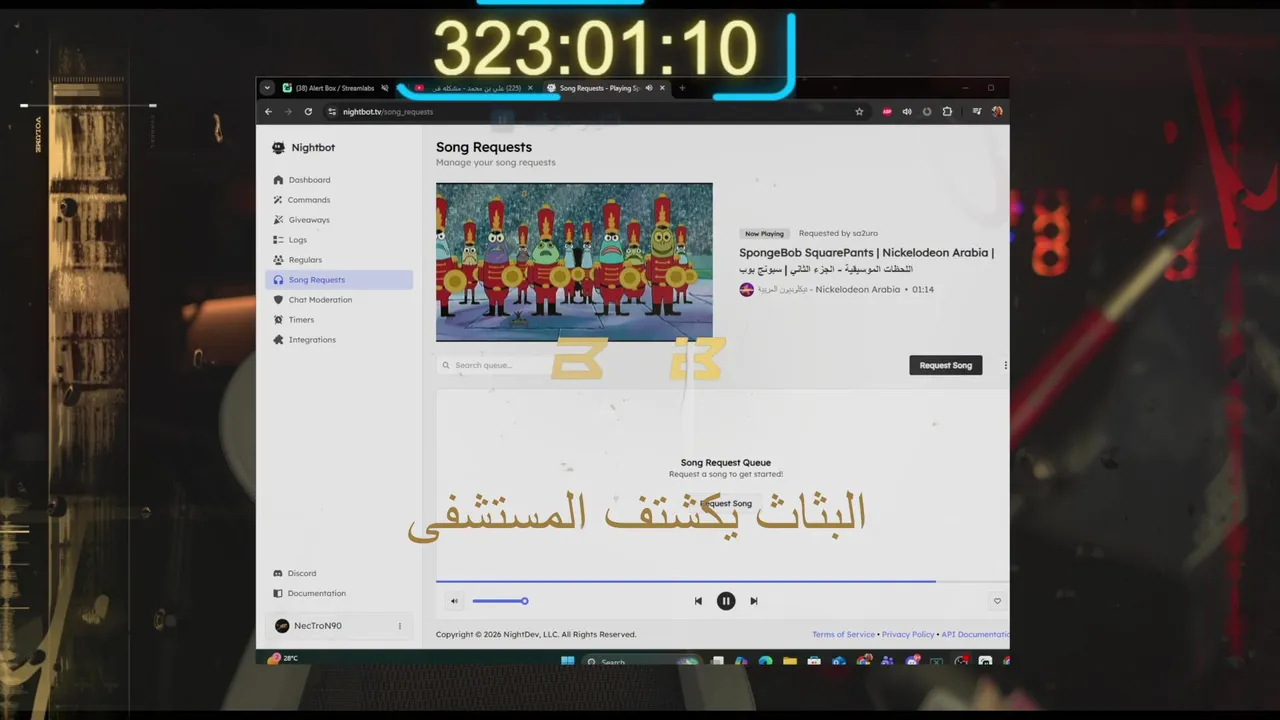Image resolution: width=1280 pixels, height=720 pixels.
Task: Open the NecTroN90 account entry
Action: pyautogui.click(x=338, y=626)
